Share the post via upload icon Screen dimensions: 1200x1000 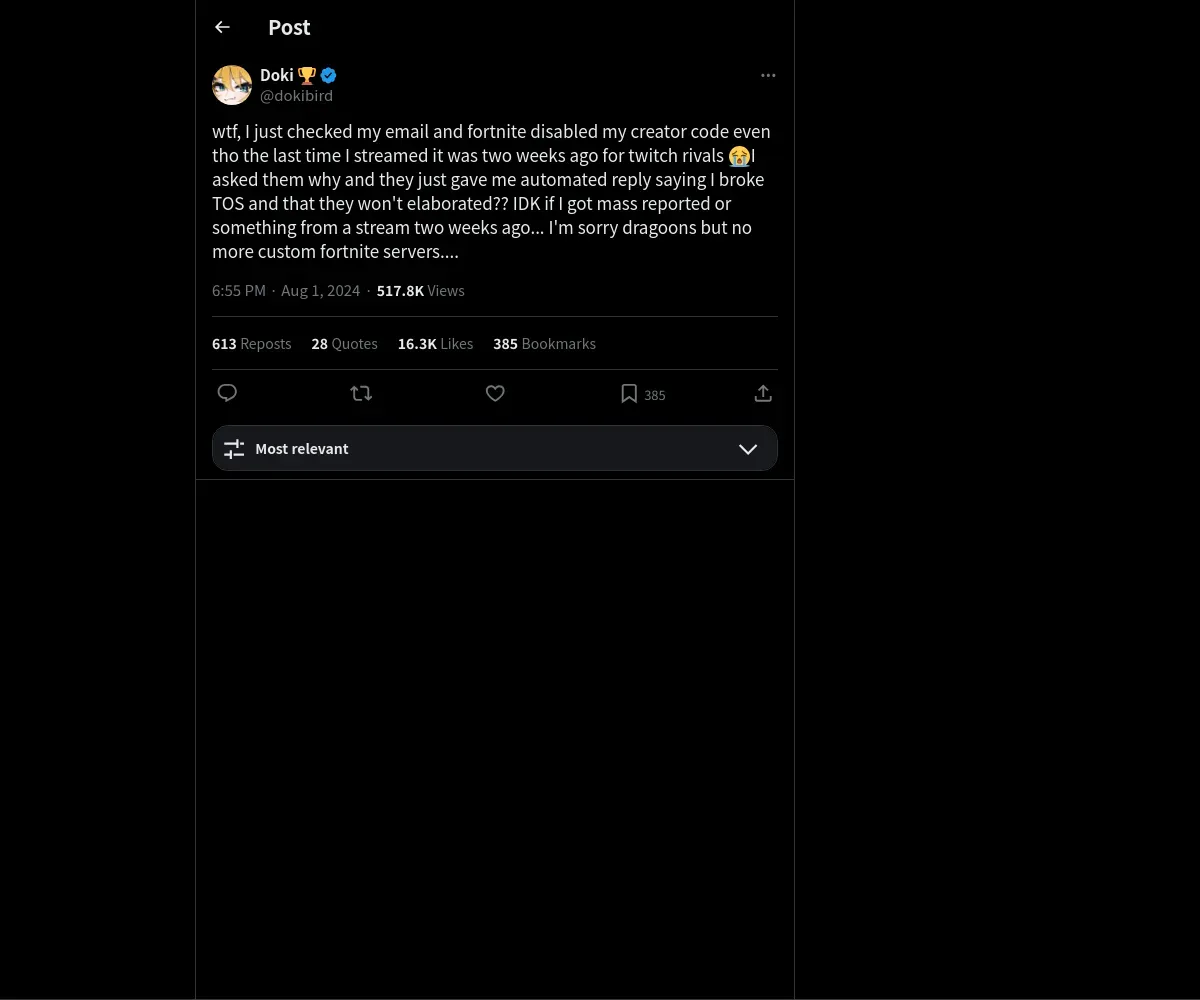click(763, 393)
